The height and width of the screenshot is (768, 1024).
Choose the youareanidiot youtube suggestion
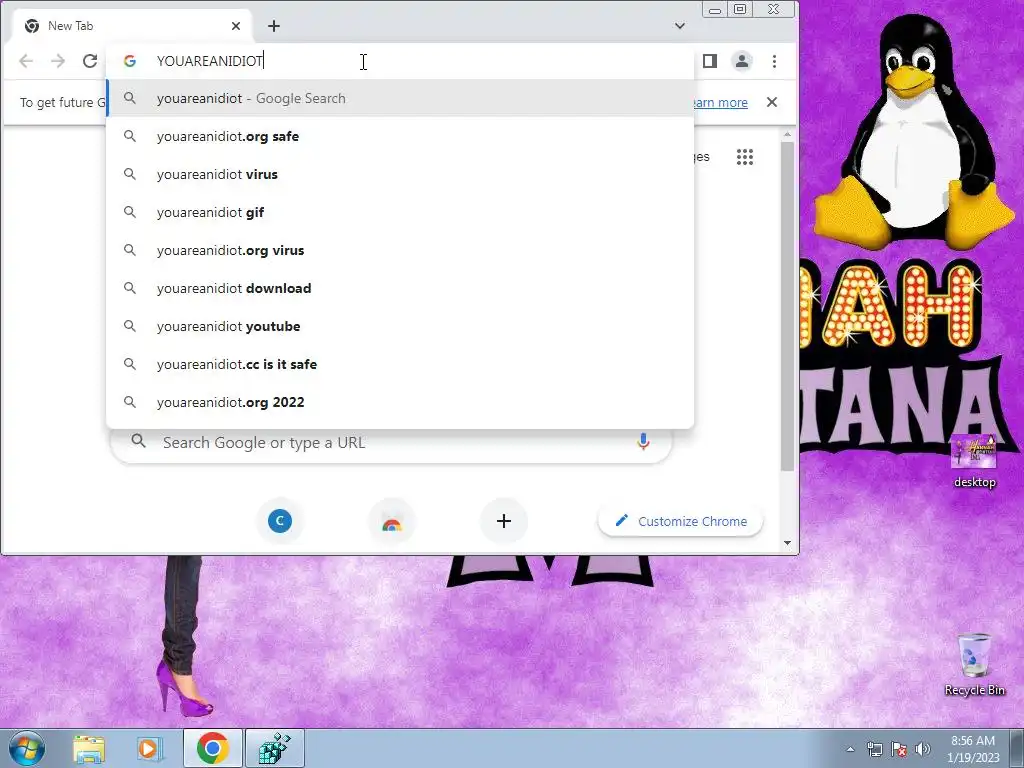pyautogui.click(x=400, y=326)
